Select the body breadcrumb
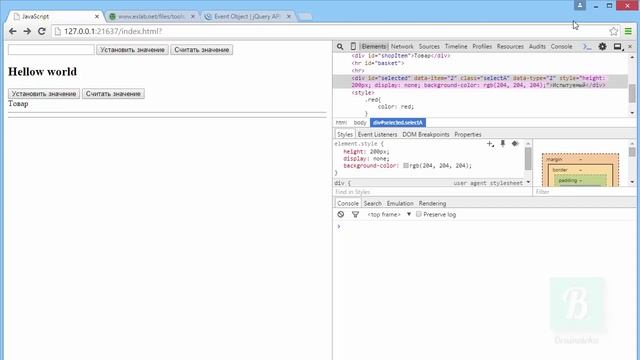Screen dimensions: 640x360 tap(360, 122)
